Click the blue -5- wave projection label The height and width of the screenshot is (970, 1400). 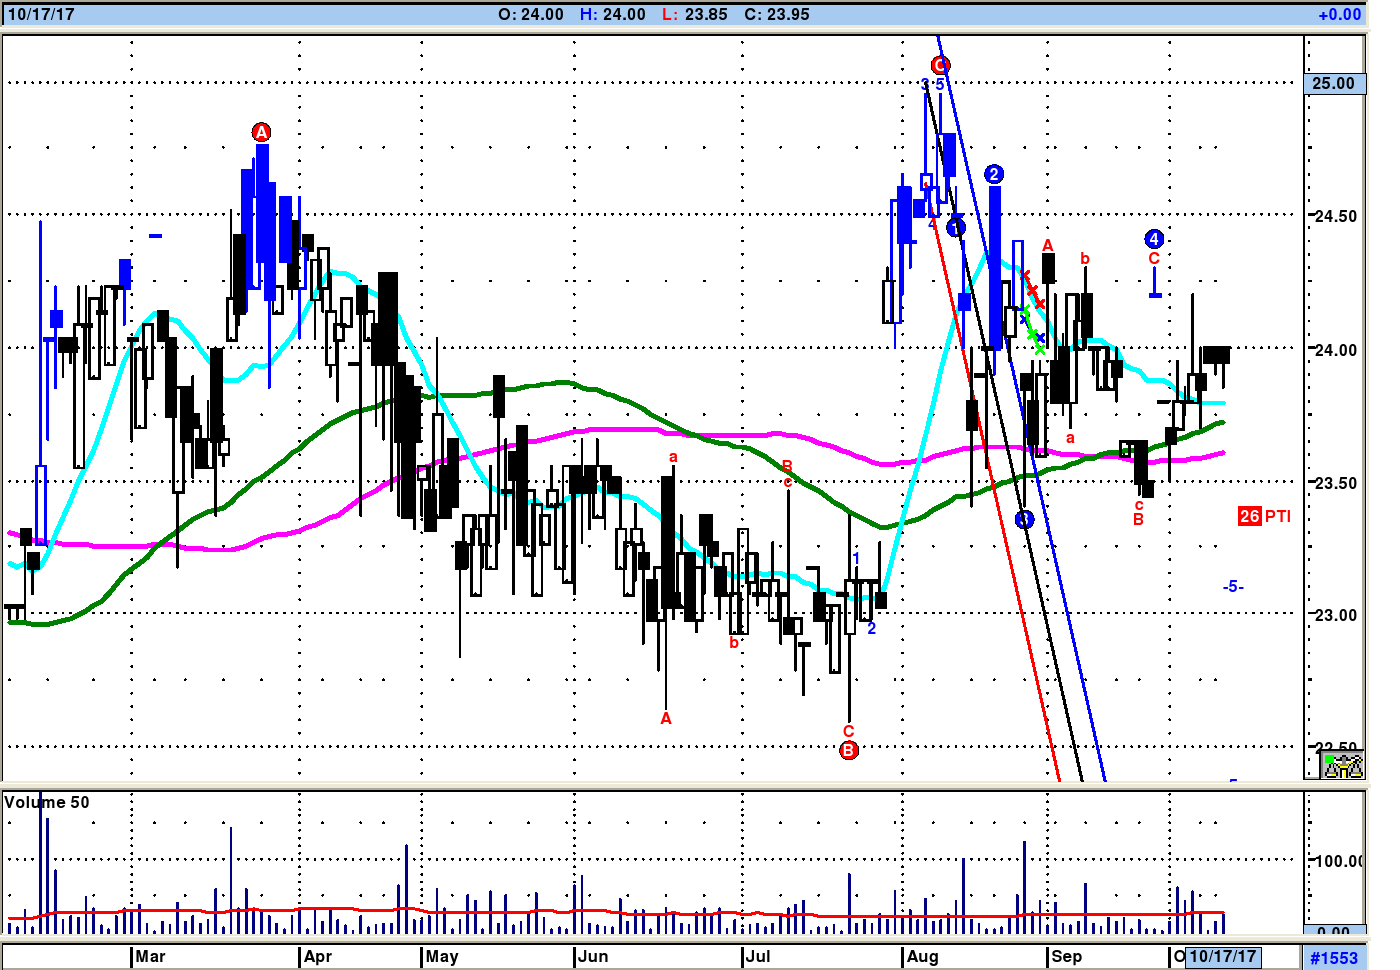coord(1233,587)
